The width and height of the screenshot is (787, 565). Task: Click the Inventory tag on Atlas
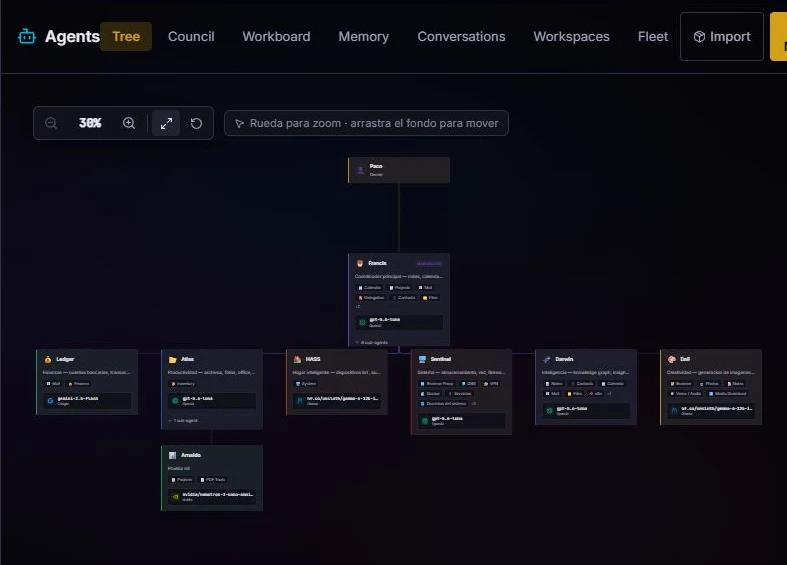tap(183, 384)
